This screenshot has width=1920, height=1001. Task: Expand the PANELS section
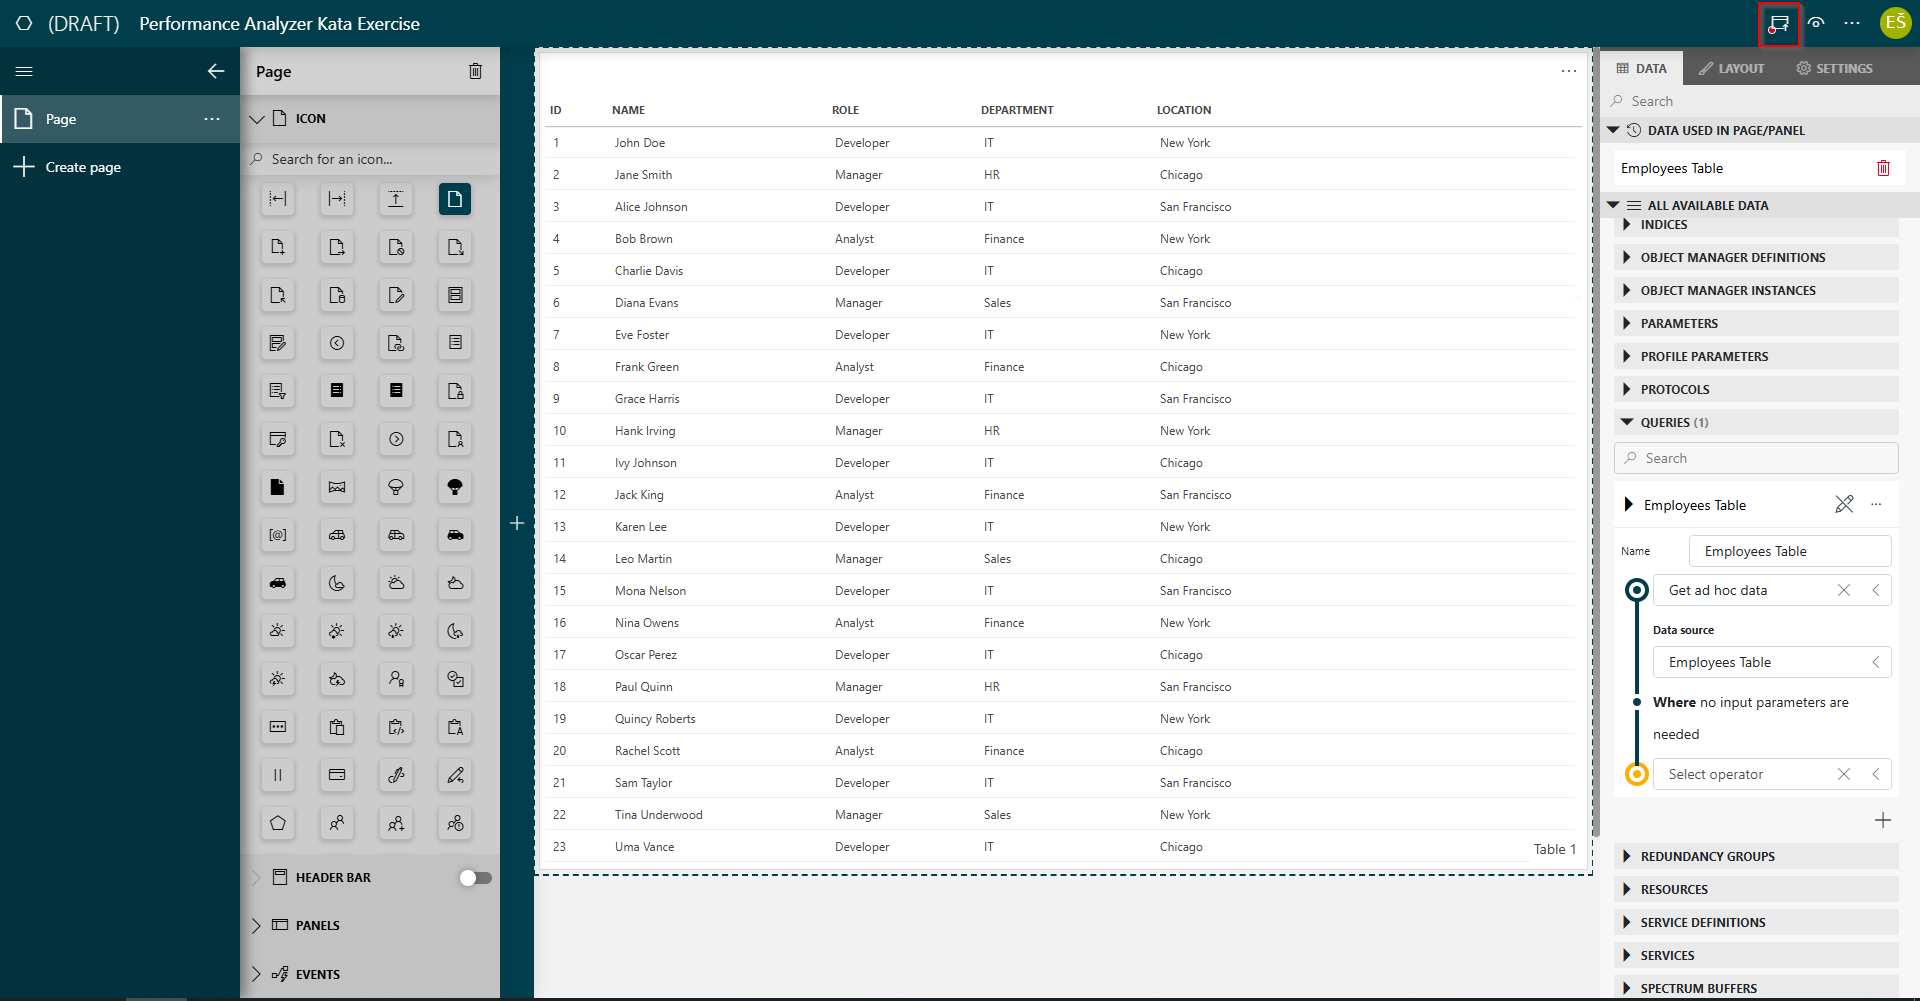[256, 926]
